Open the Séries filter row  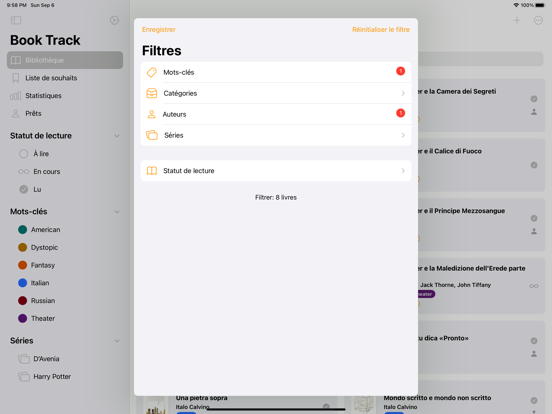(276, 135)
